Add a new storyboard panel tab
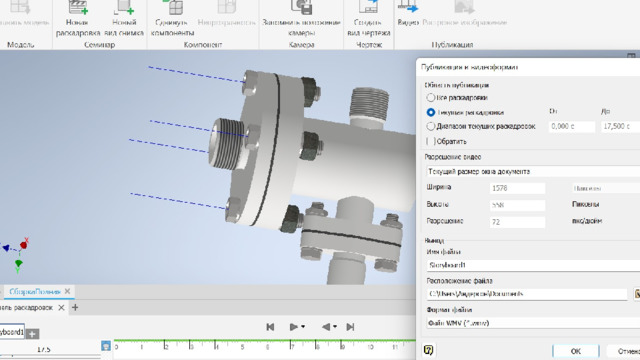The image size is (640, 360). (75, 308)
